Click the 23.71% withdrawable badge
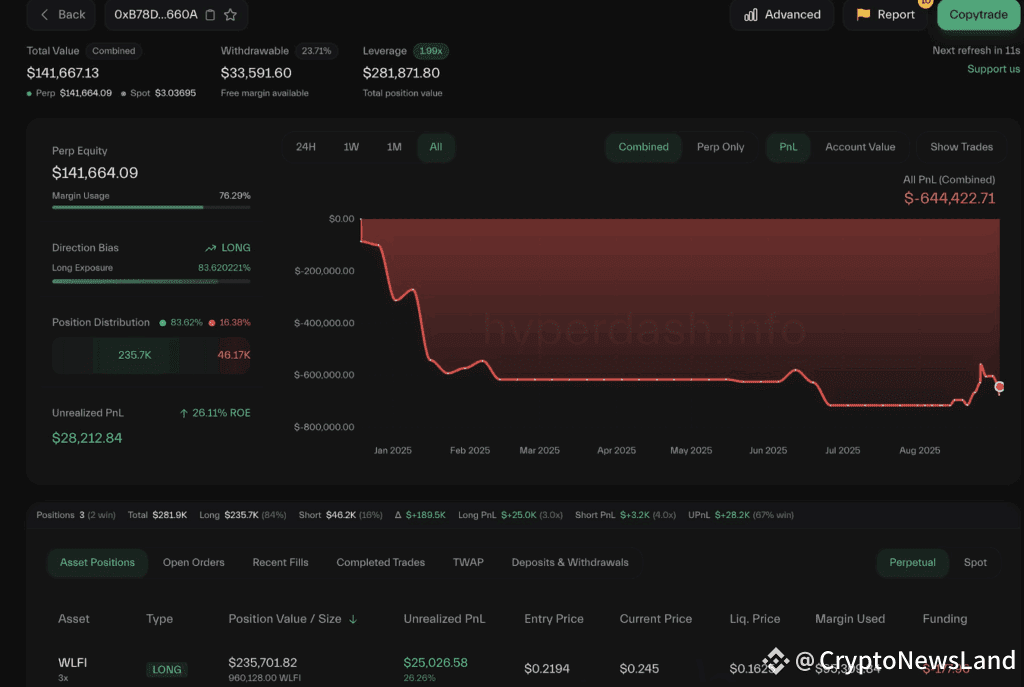This screenshot has width=1024, height=687. (x=316, y=51)
